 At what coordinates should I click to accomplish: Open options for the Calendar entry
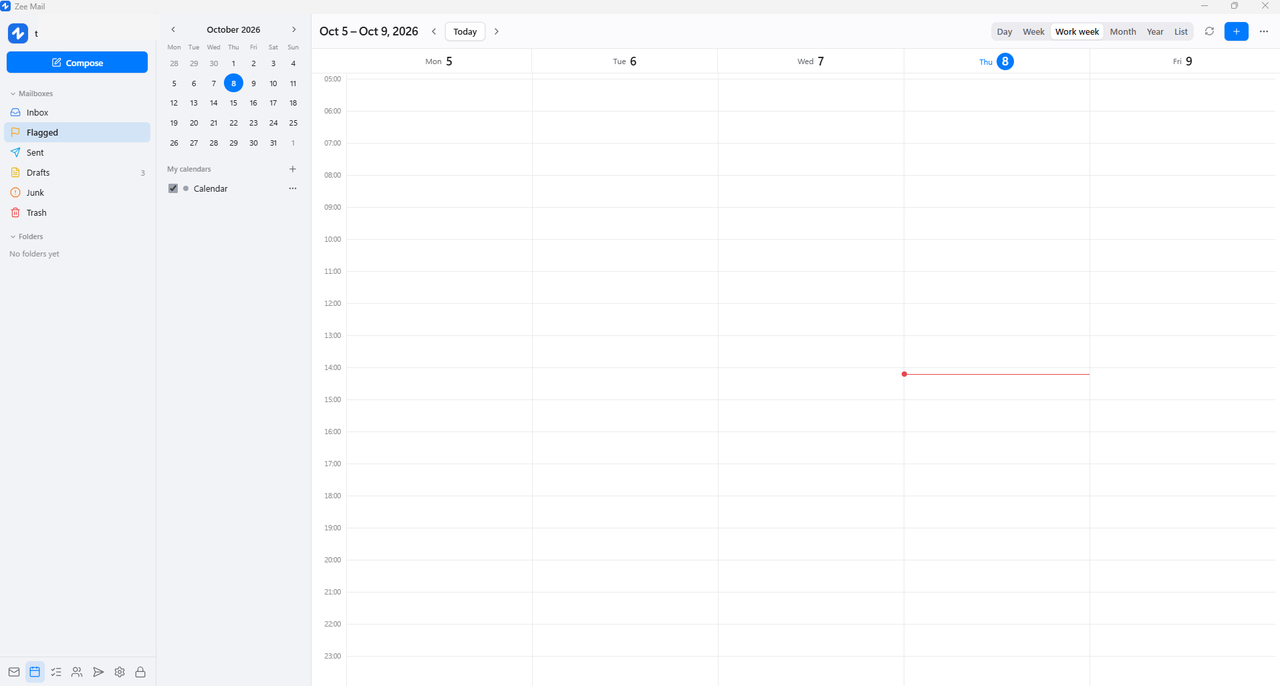[x=293, y=188]
